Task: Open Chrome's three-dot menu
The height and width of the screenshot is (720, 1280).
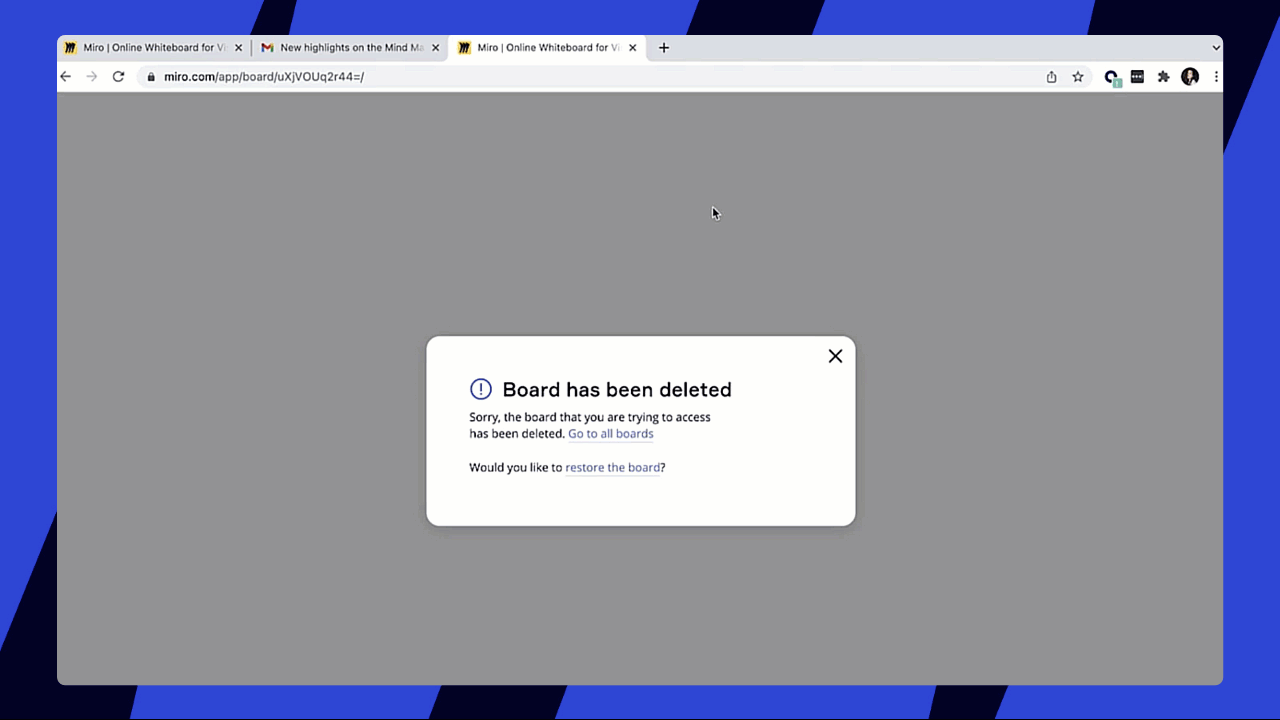Action: pos(1216,77)
